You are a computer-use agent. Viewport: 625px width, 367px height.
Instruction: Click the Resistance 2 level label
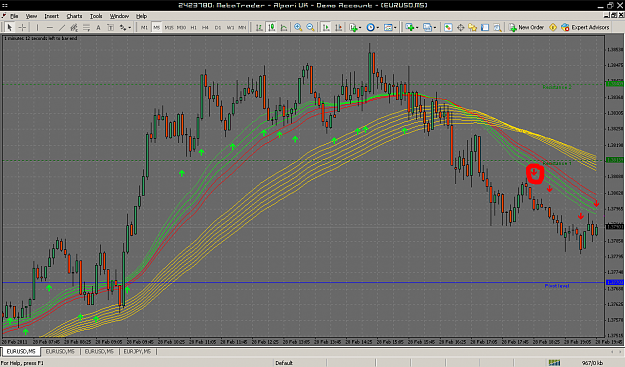pos(557,87)
